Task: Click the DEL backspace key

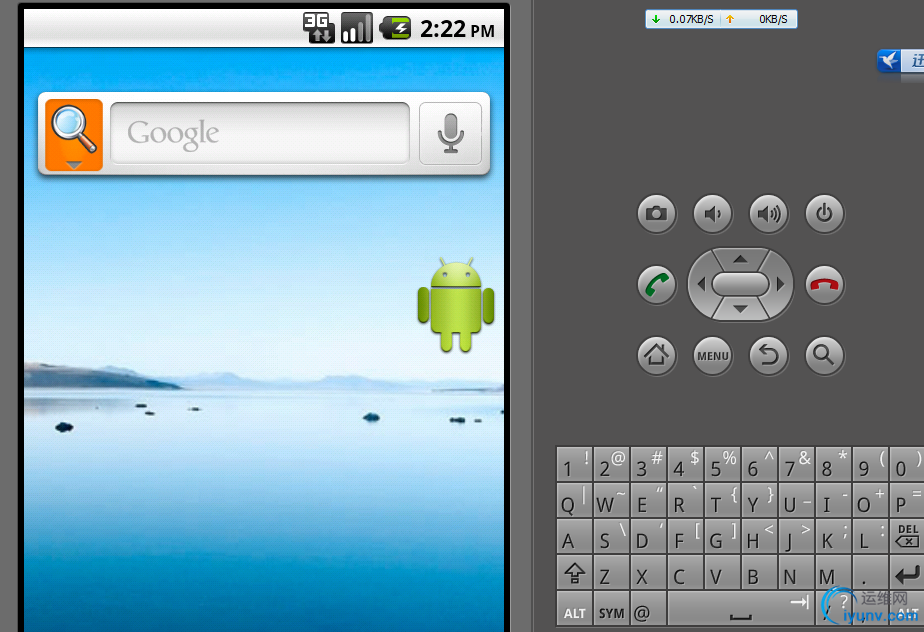Action: 908,536
